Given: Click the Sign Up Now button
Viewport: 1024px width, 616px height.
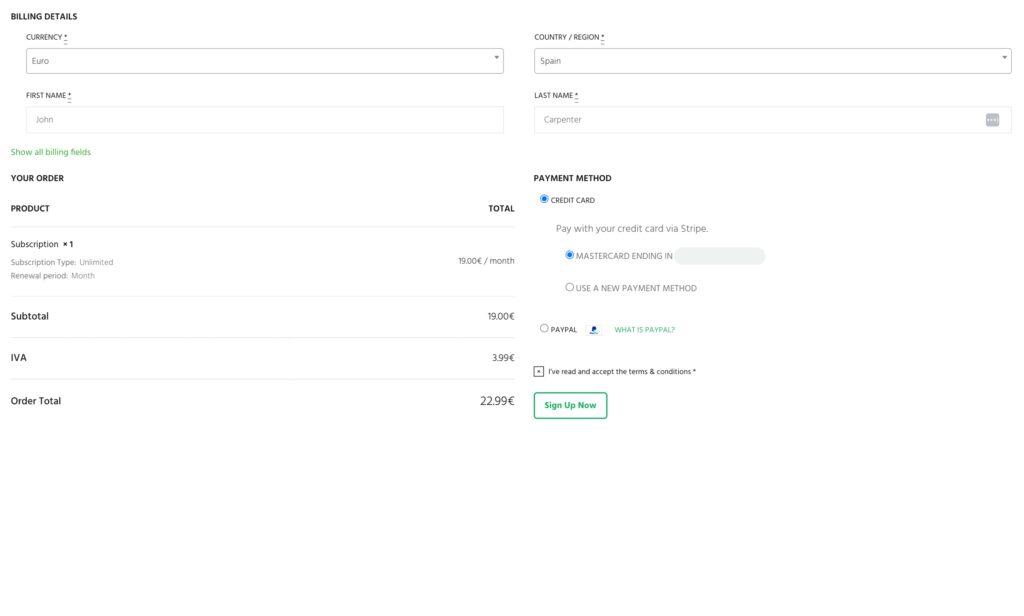Looking at the screenshot, I should point(570,405).
